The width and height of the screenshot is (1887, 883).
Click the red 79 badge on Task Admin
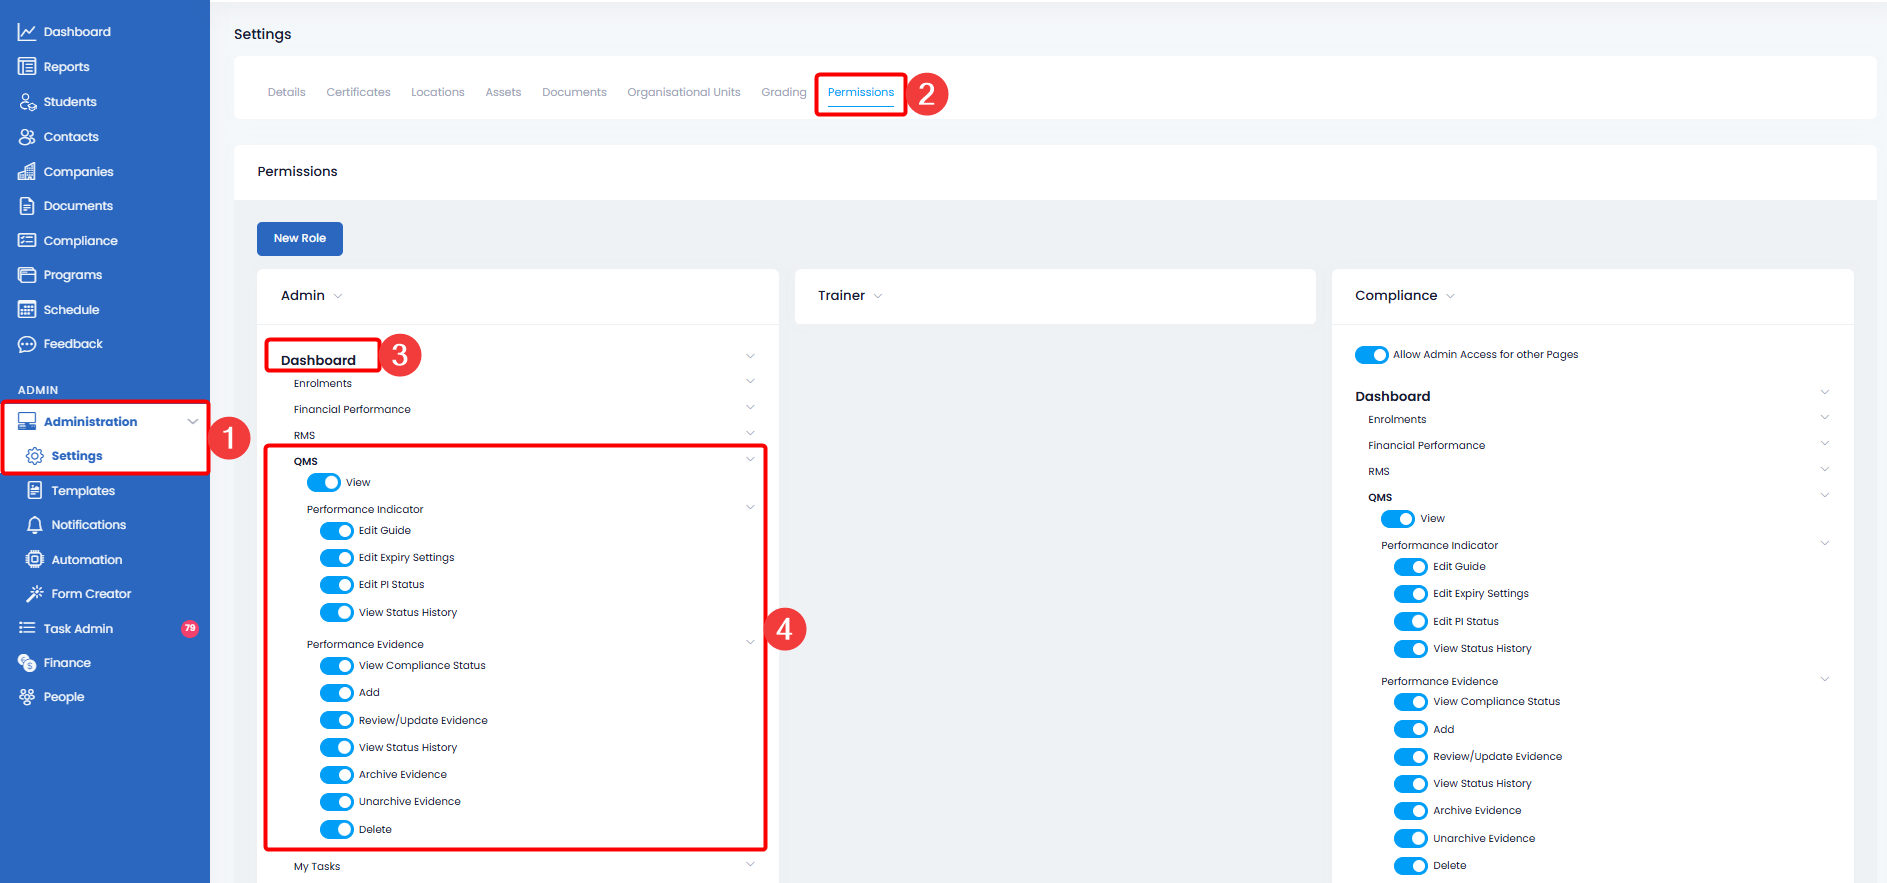click(x=190, y=629)
